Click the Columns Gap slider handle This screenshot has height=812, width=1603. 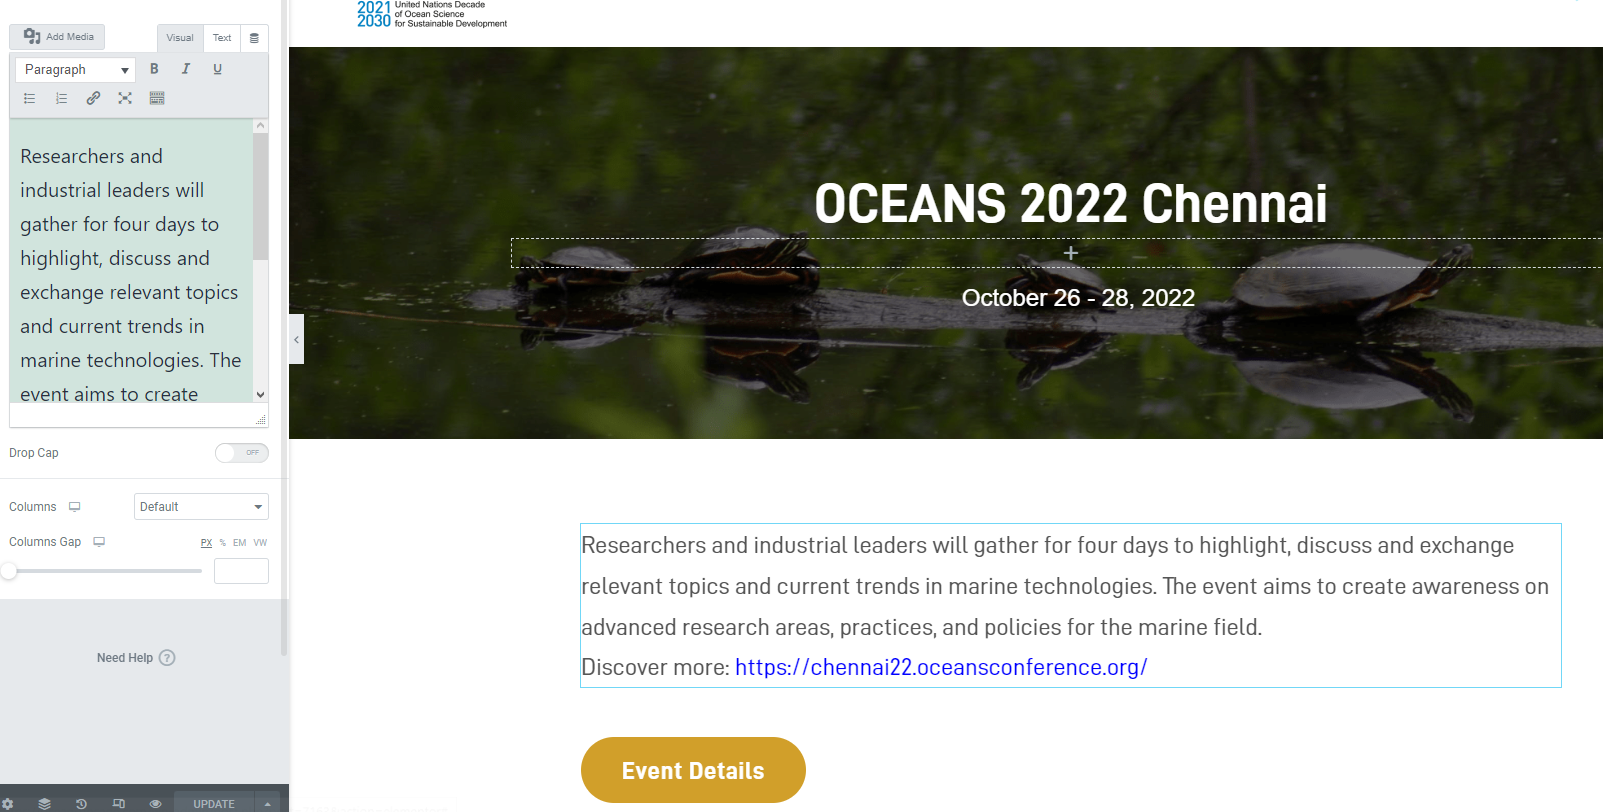9,571
